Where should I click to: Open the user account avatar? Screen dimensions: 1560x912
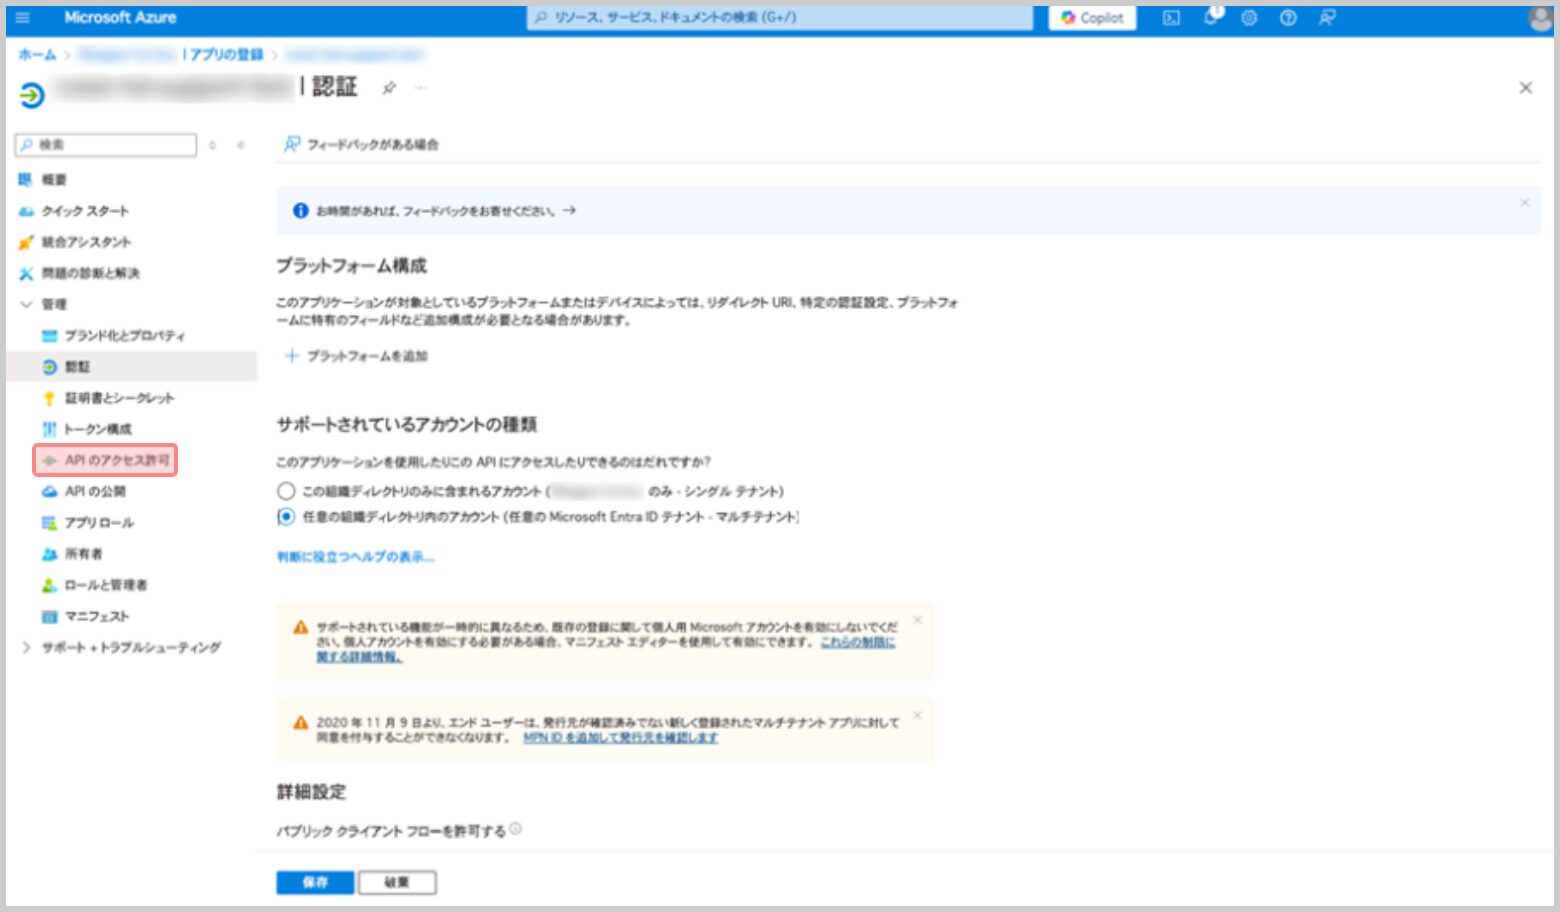tap(1540, 18)
